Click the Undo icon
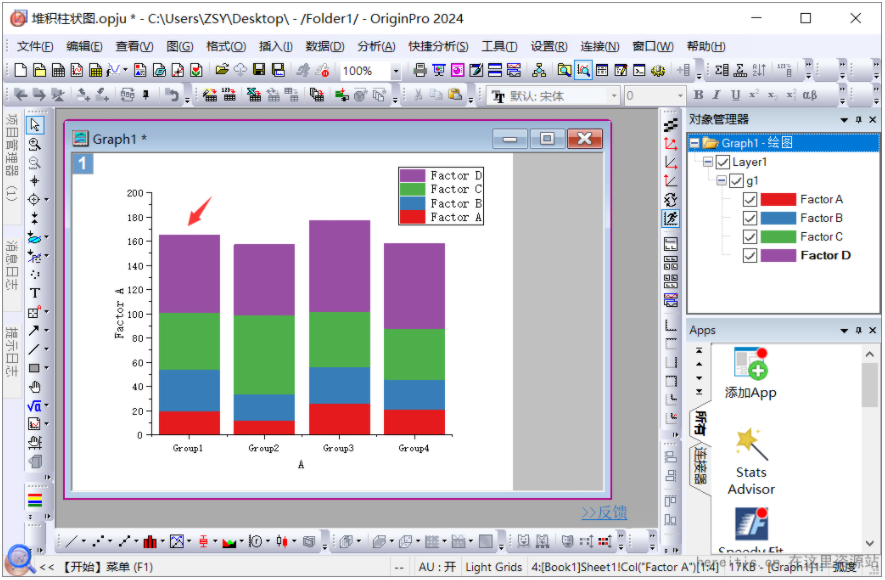 point(172,95)
